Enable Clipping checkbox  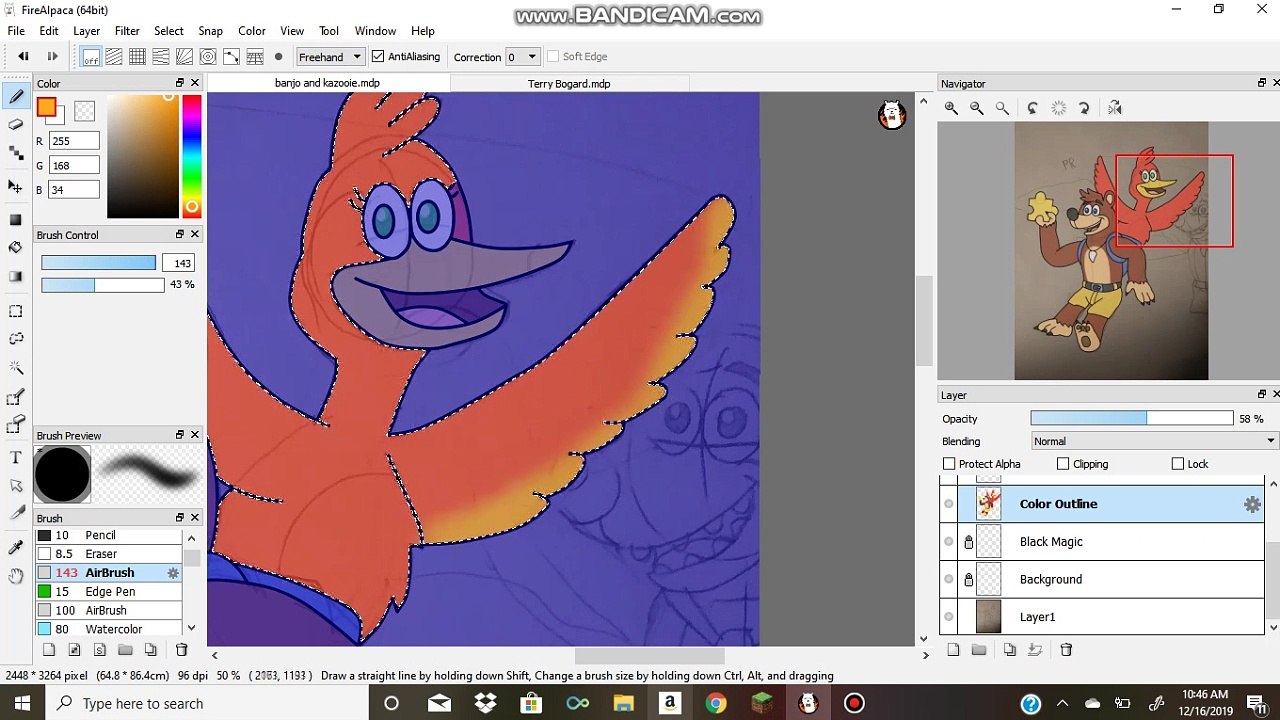[1063, 464]
